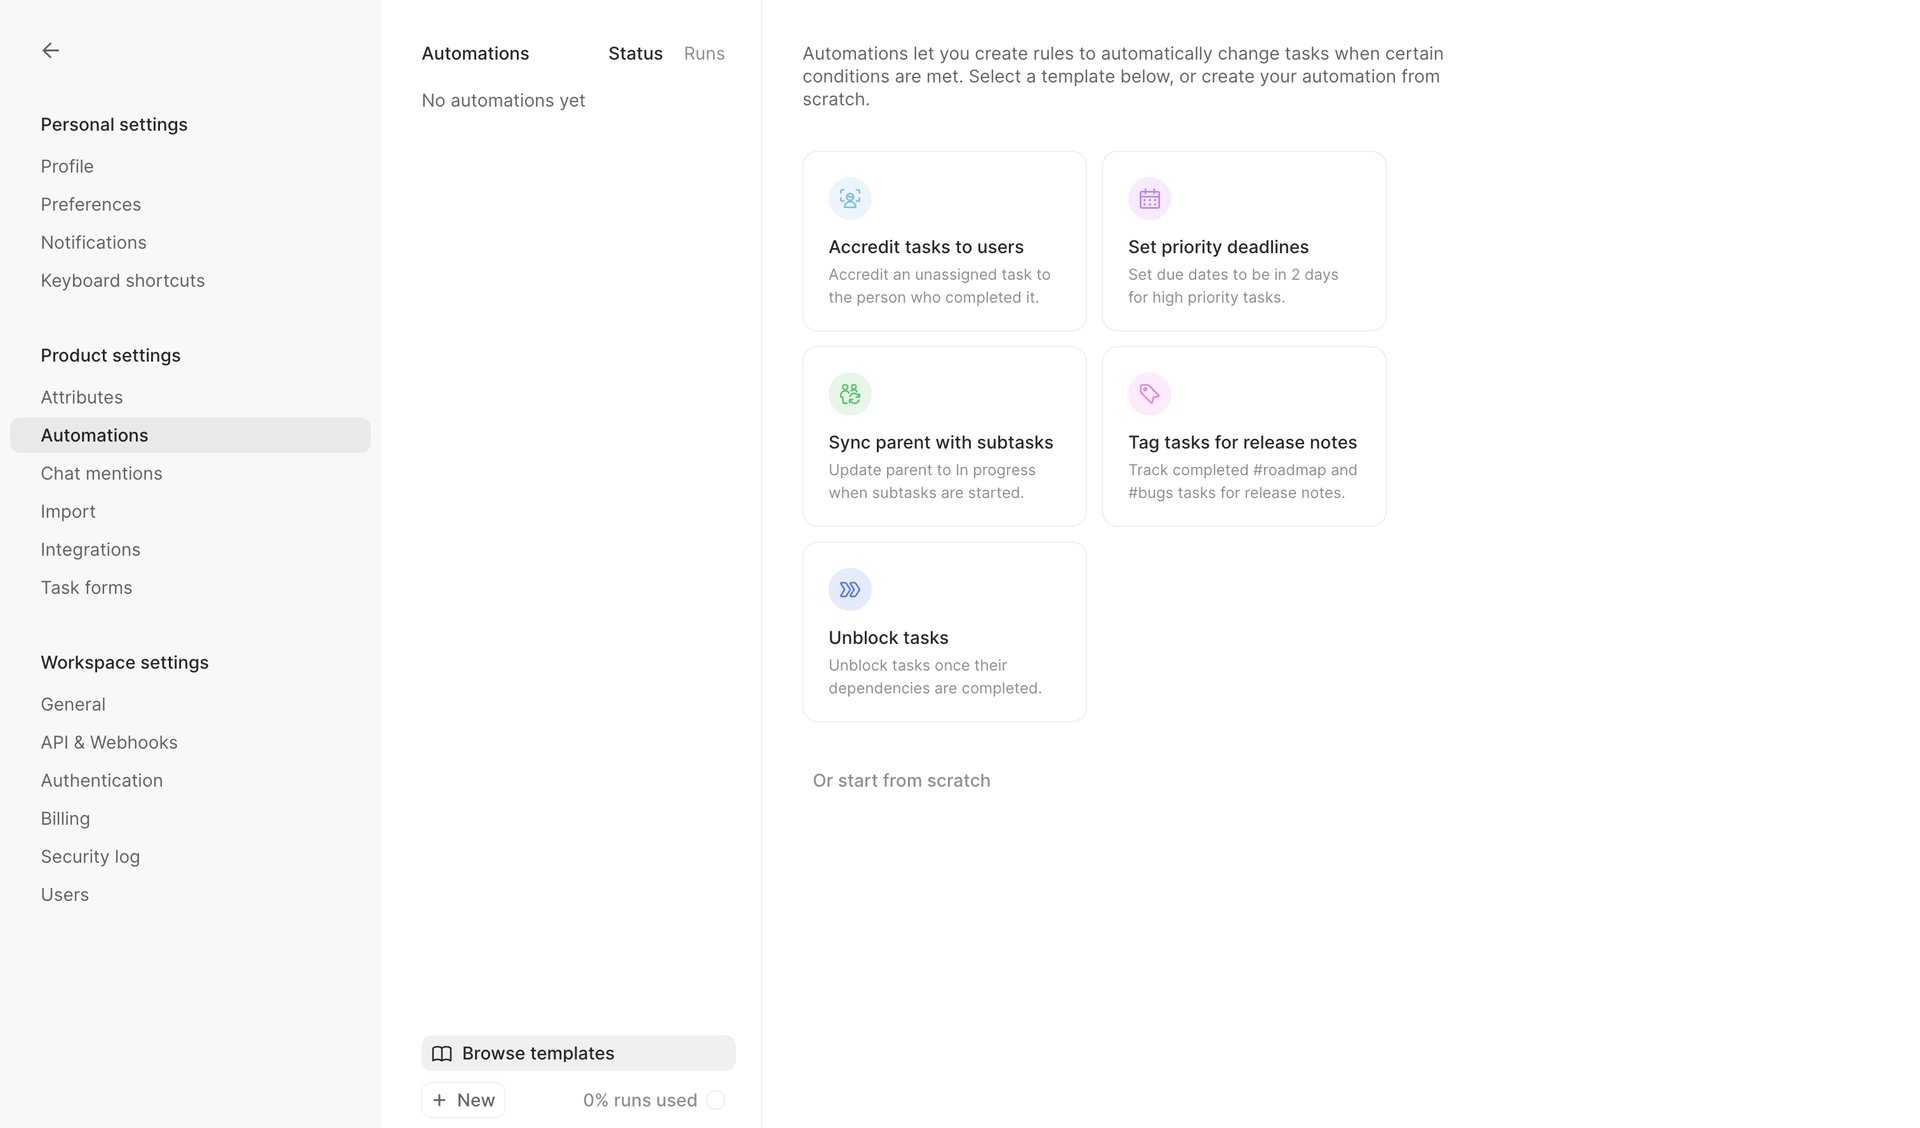Click the pink tag icon for release notes

tap(1149, 393)
